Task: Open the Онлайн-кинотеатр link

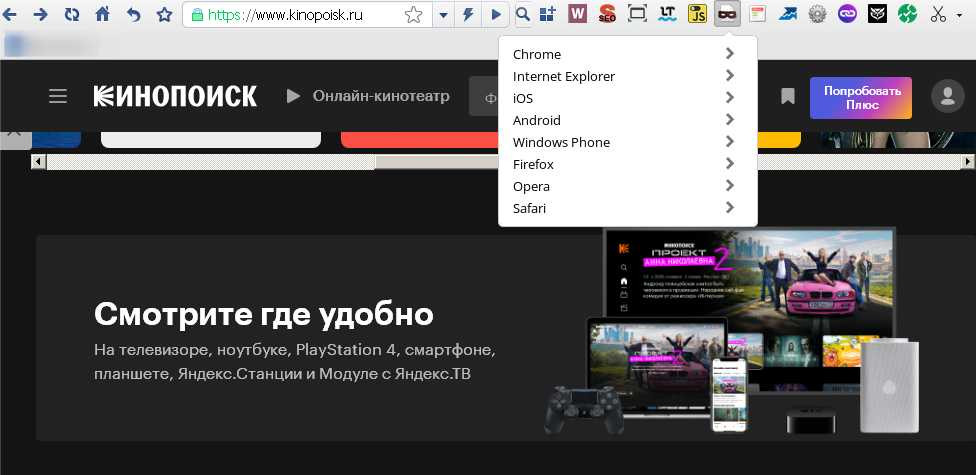Action: (x=368, y=96)
